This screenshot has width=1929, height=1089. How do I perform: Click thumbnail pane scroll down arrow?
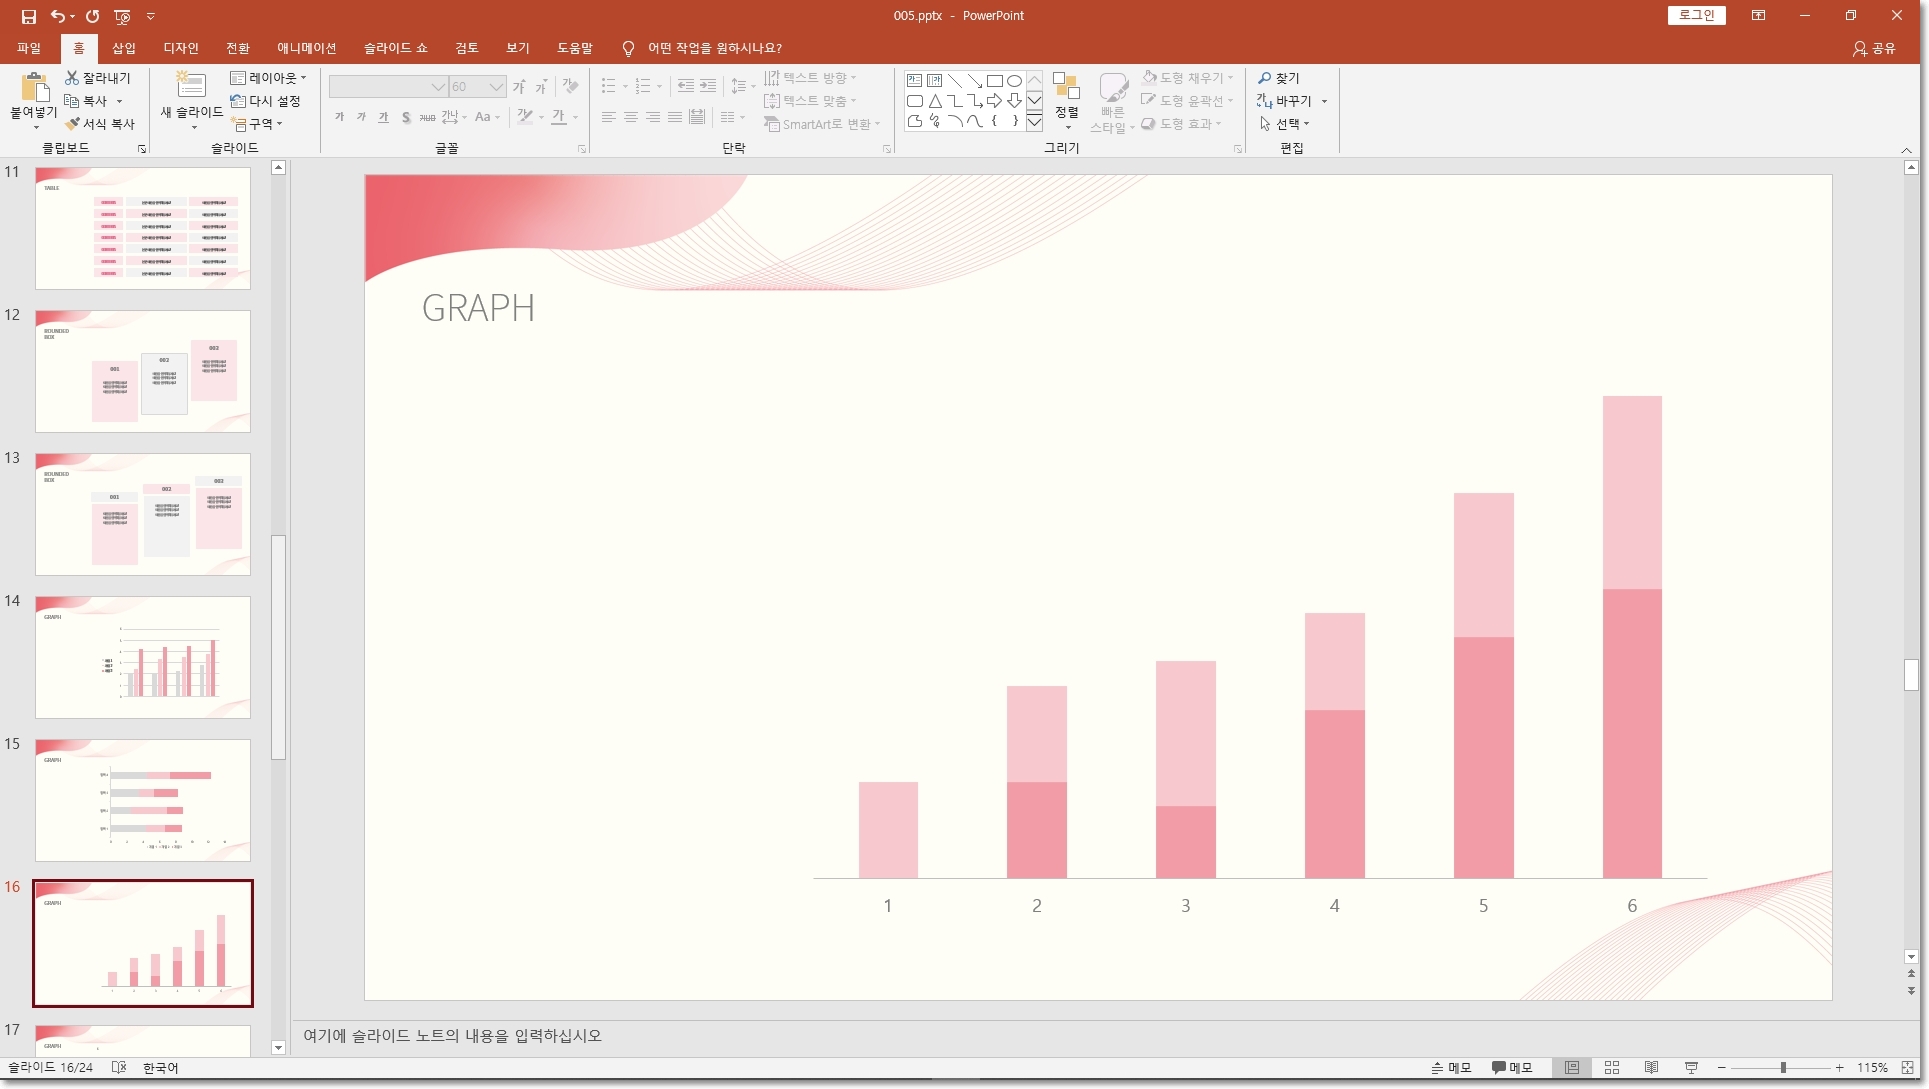coord(278,1048)
